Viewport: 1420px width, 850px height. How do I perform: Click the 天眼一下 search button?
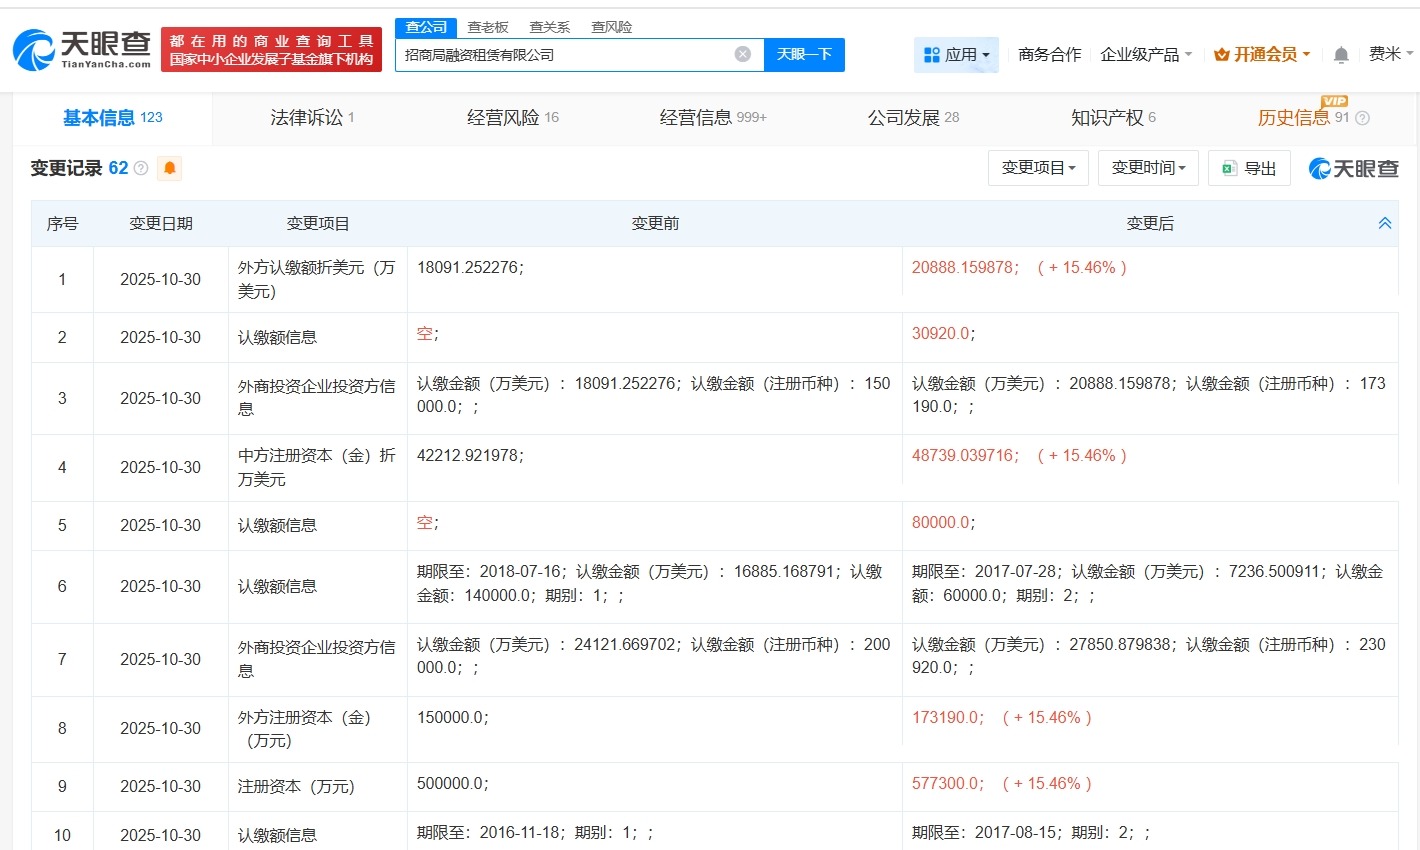pyautogui.click(x=804, y=55)
